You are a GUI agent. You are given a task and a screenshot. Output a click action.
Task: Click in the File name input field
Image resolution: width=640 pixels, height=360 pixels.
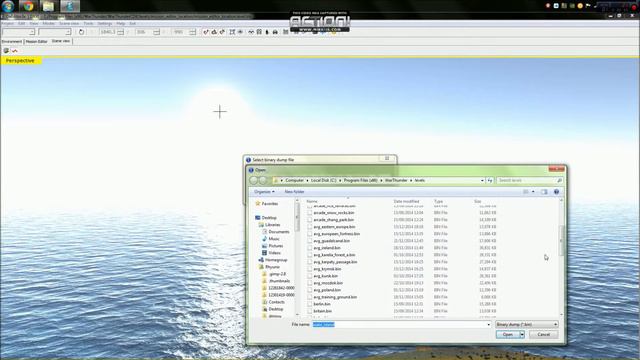click(399, 324)
